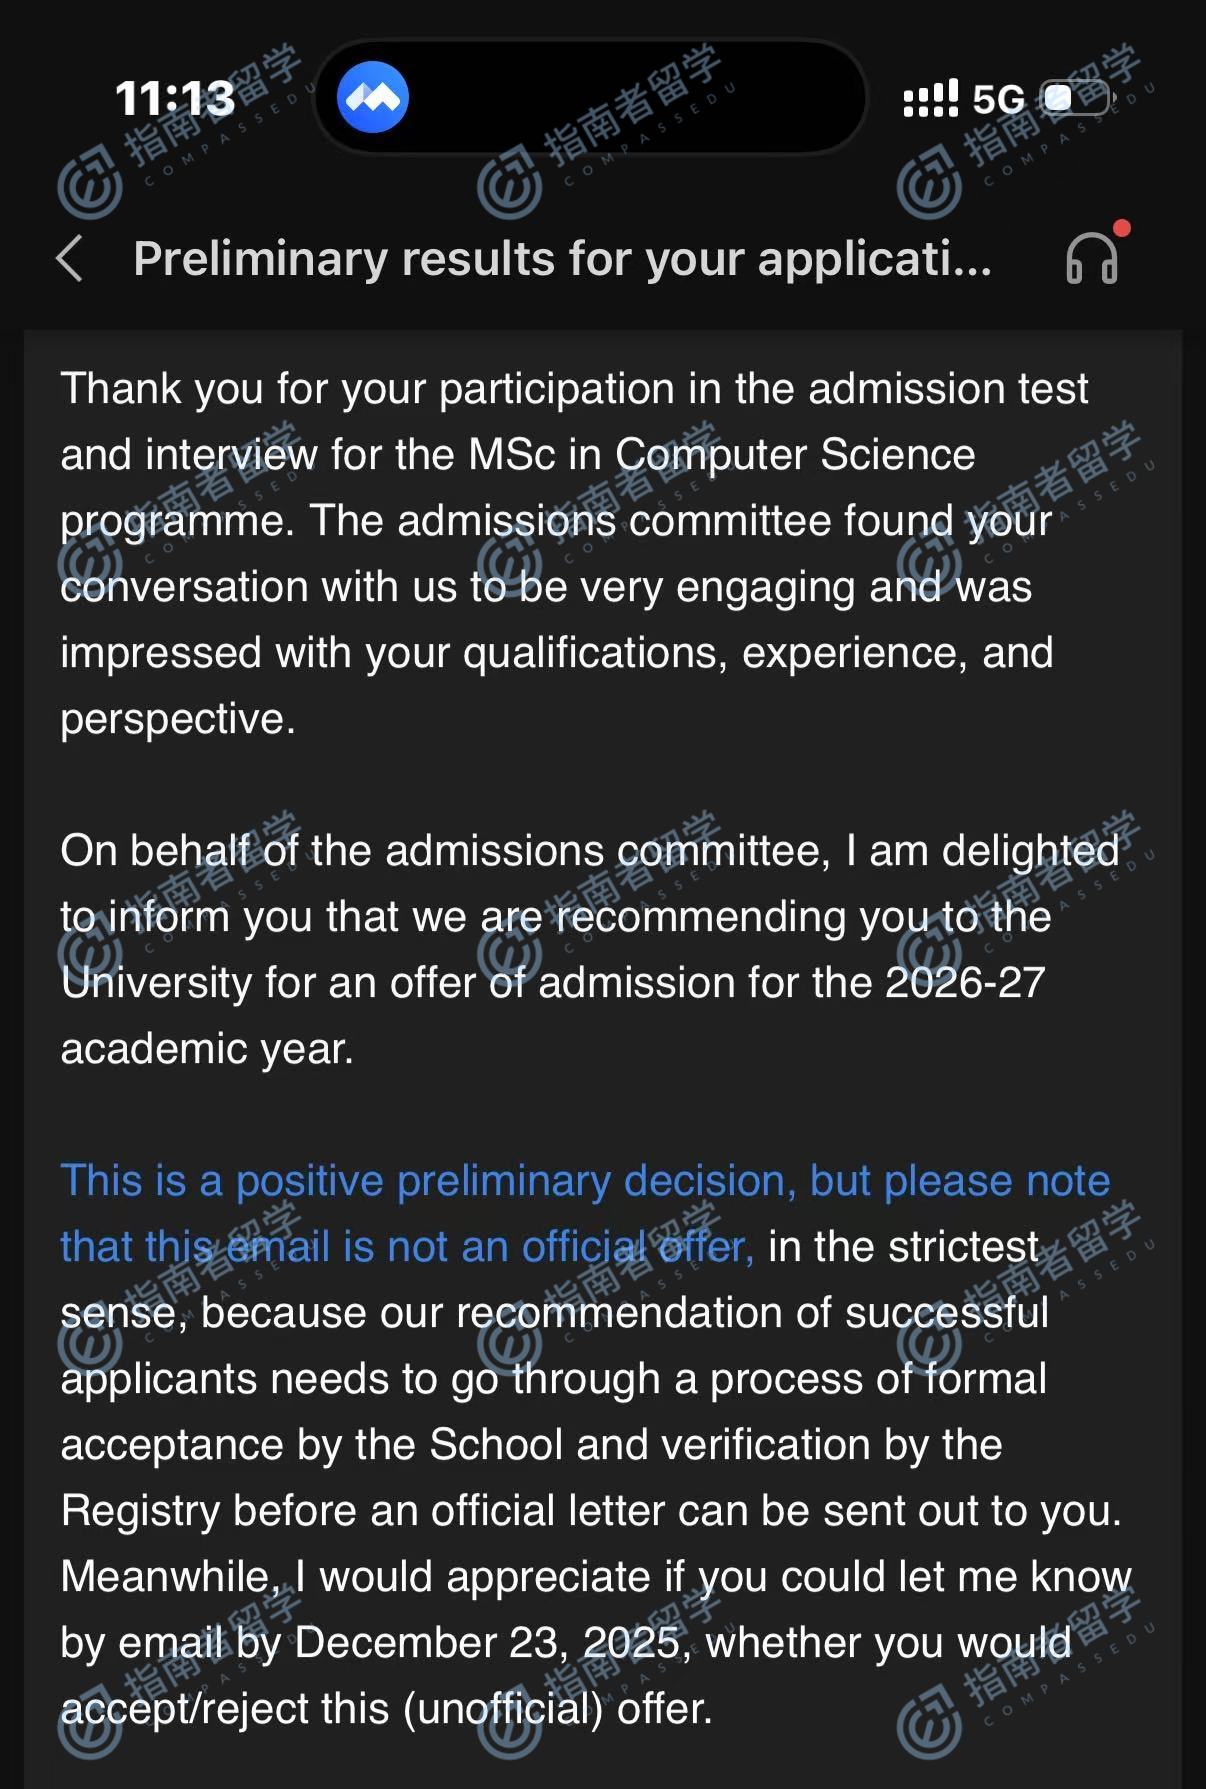Tap the headphone read-aloud icon
This screenshot has height=1789, width=1206.
click(x=1091, y=260)
